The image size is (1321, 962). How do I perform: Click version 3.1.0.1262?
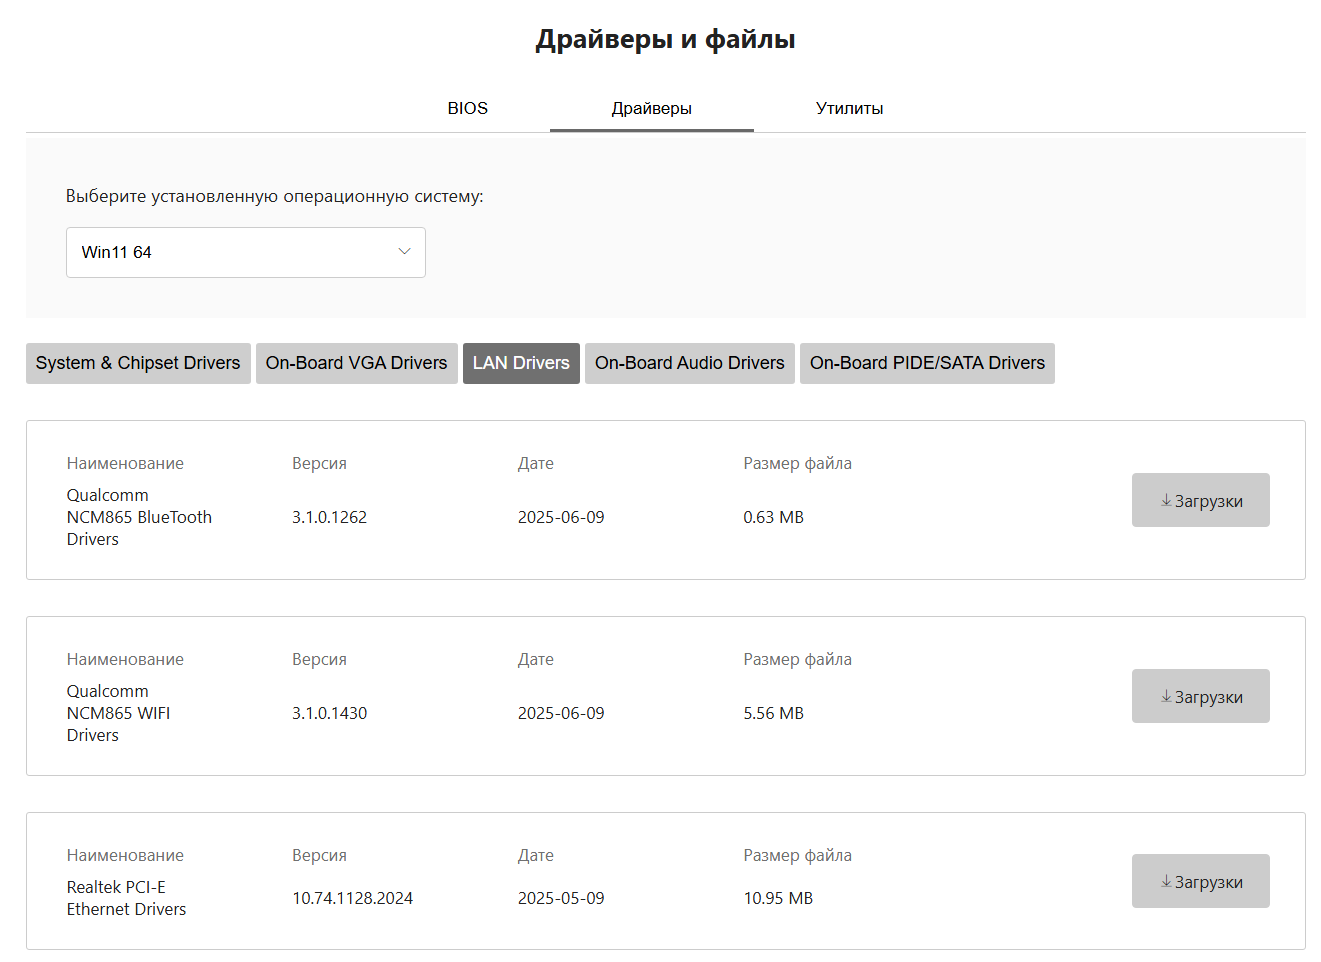329,517
